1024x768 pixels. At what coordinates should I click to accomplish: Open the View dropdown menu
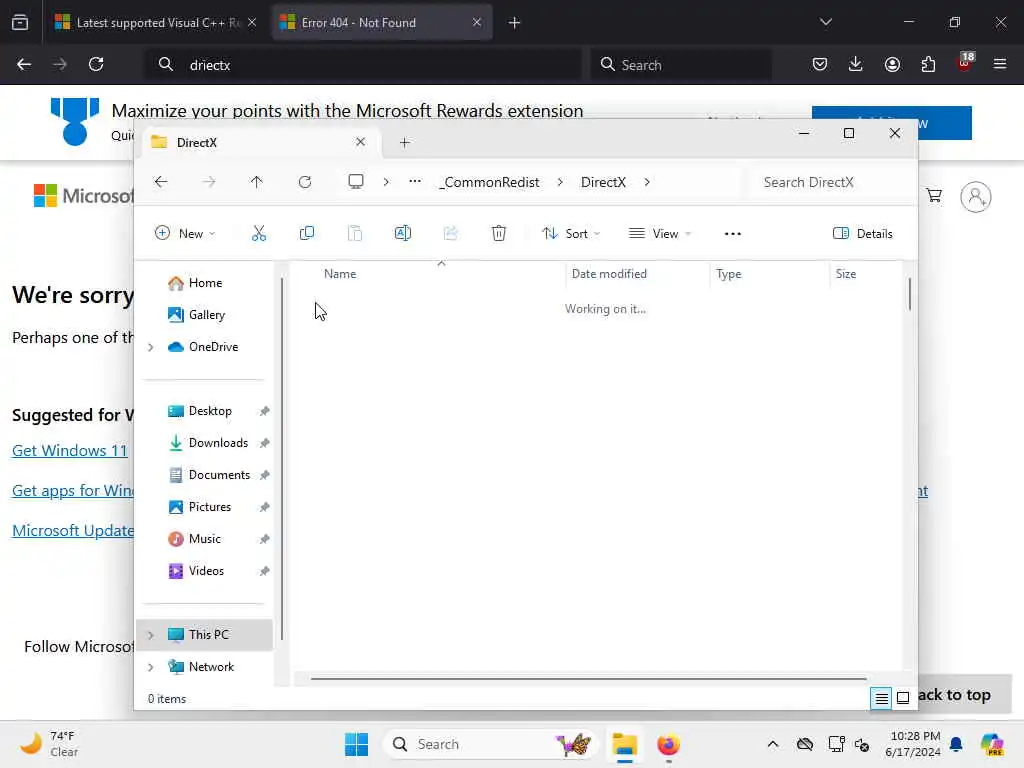pyautogui.click(x=660, y=233)
